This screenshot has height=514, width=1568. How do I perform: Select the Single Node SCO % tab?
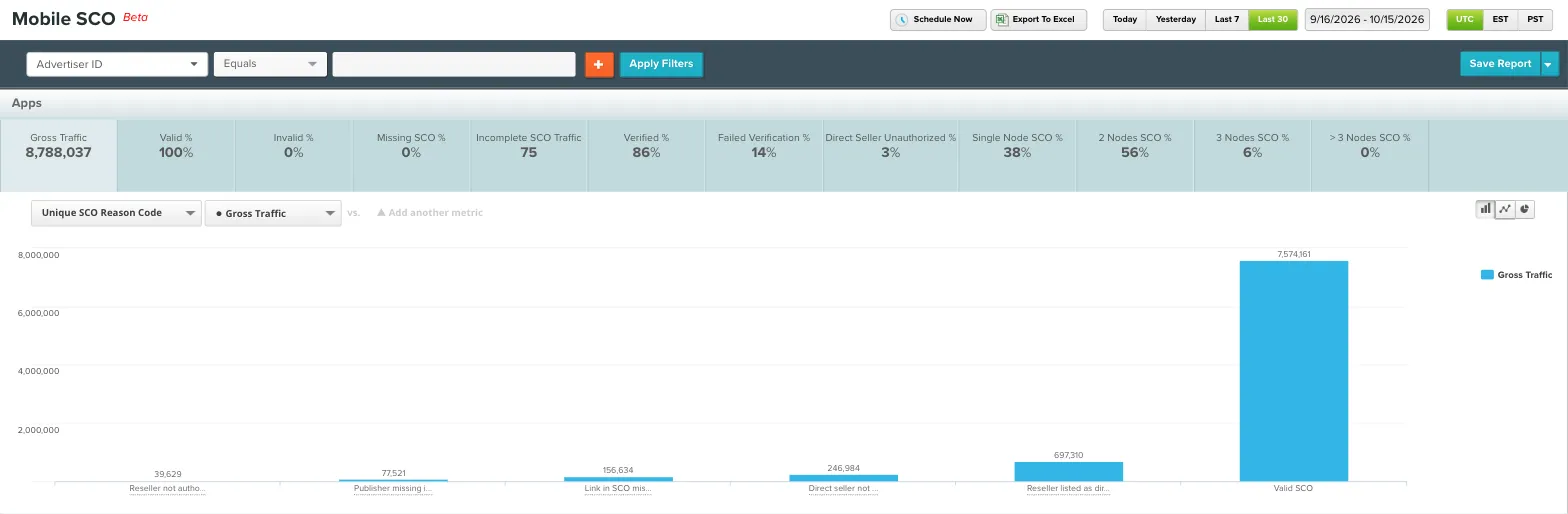pos(1017,155)
